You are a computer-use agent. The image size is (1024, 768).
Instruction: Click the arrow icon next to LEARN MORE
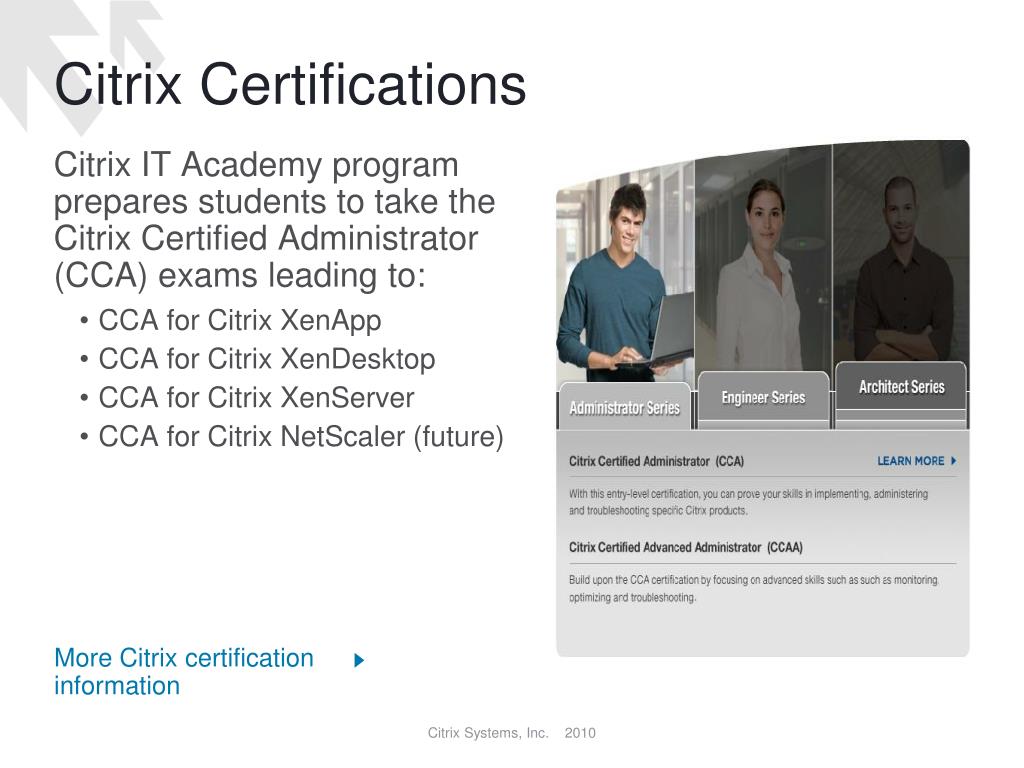[x=953, y=461]
